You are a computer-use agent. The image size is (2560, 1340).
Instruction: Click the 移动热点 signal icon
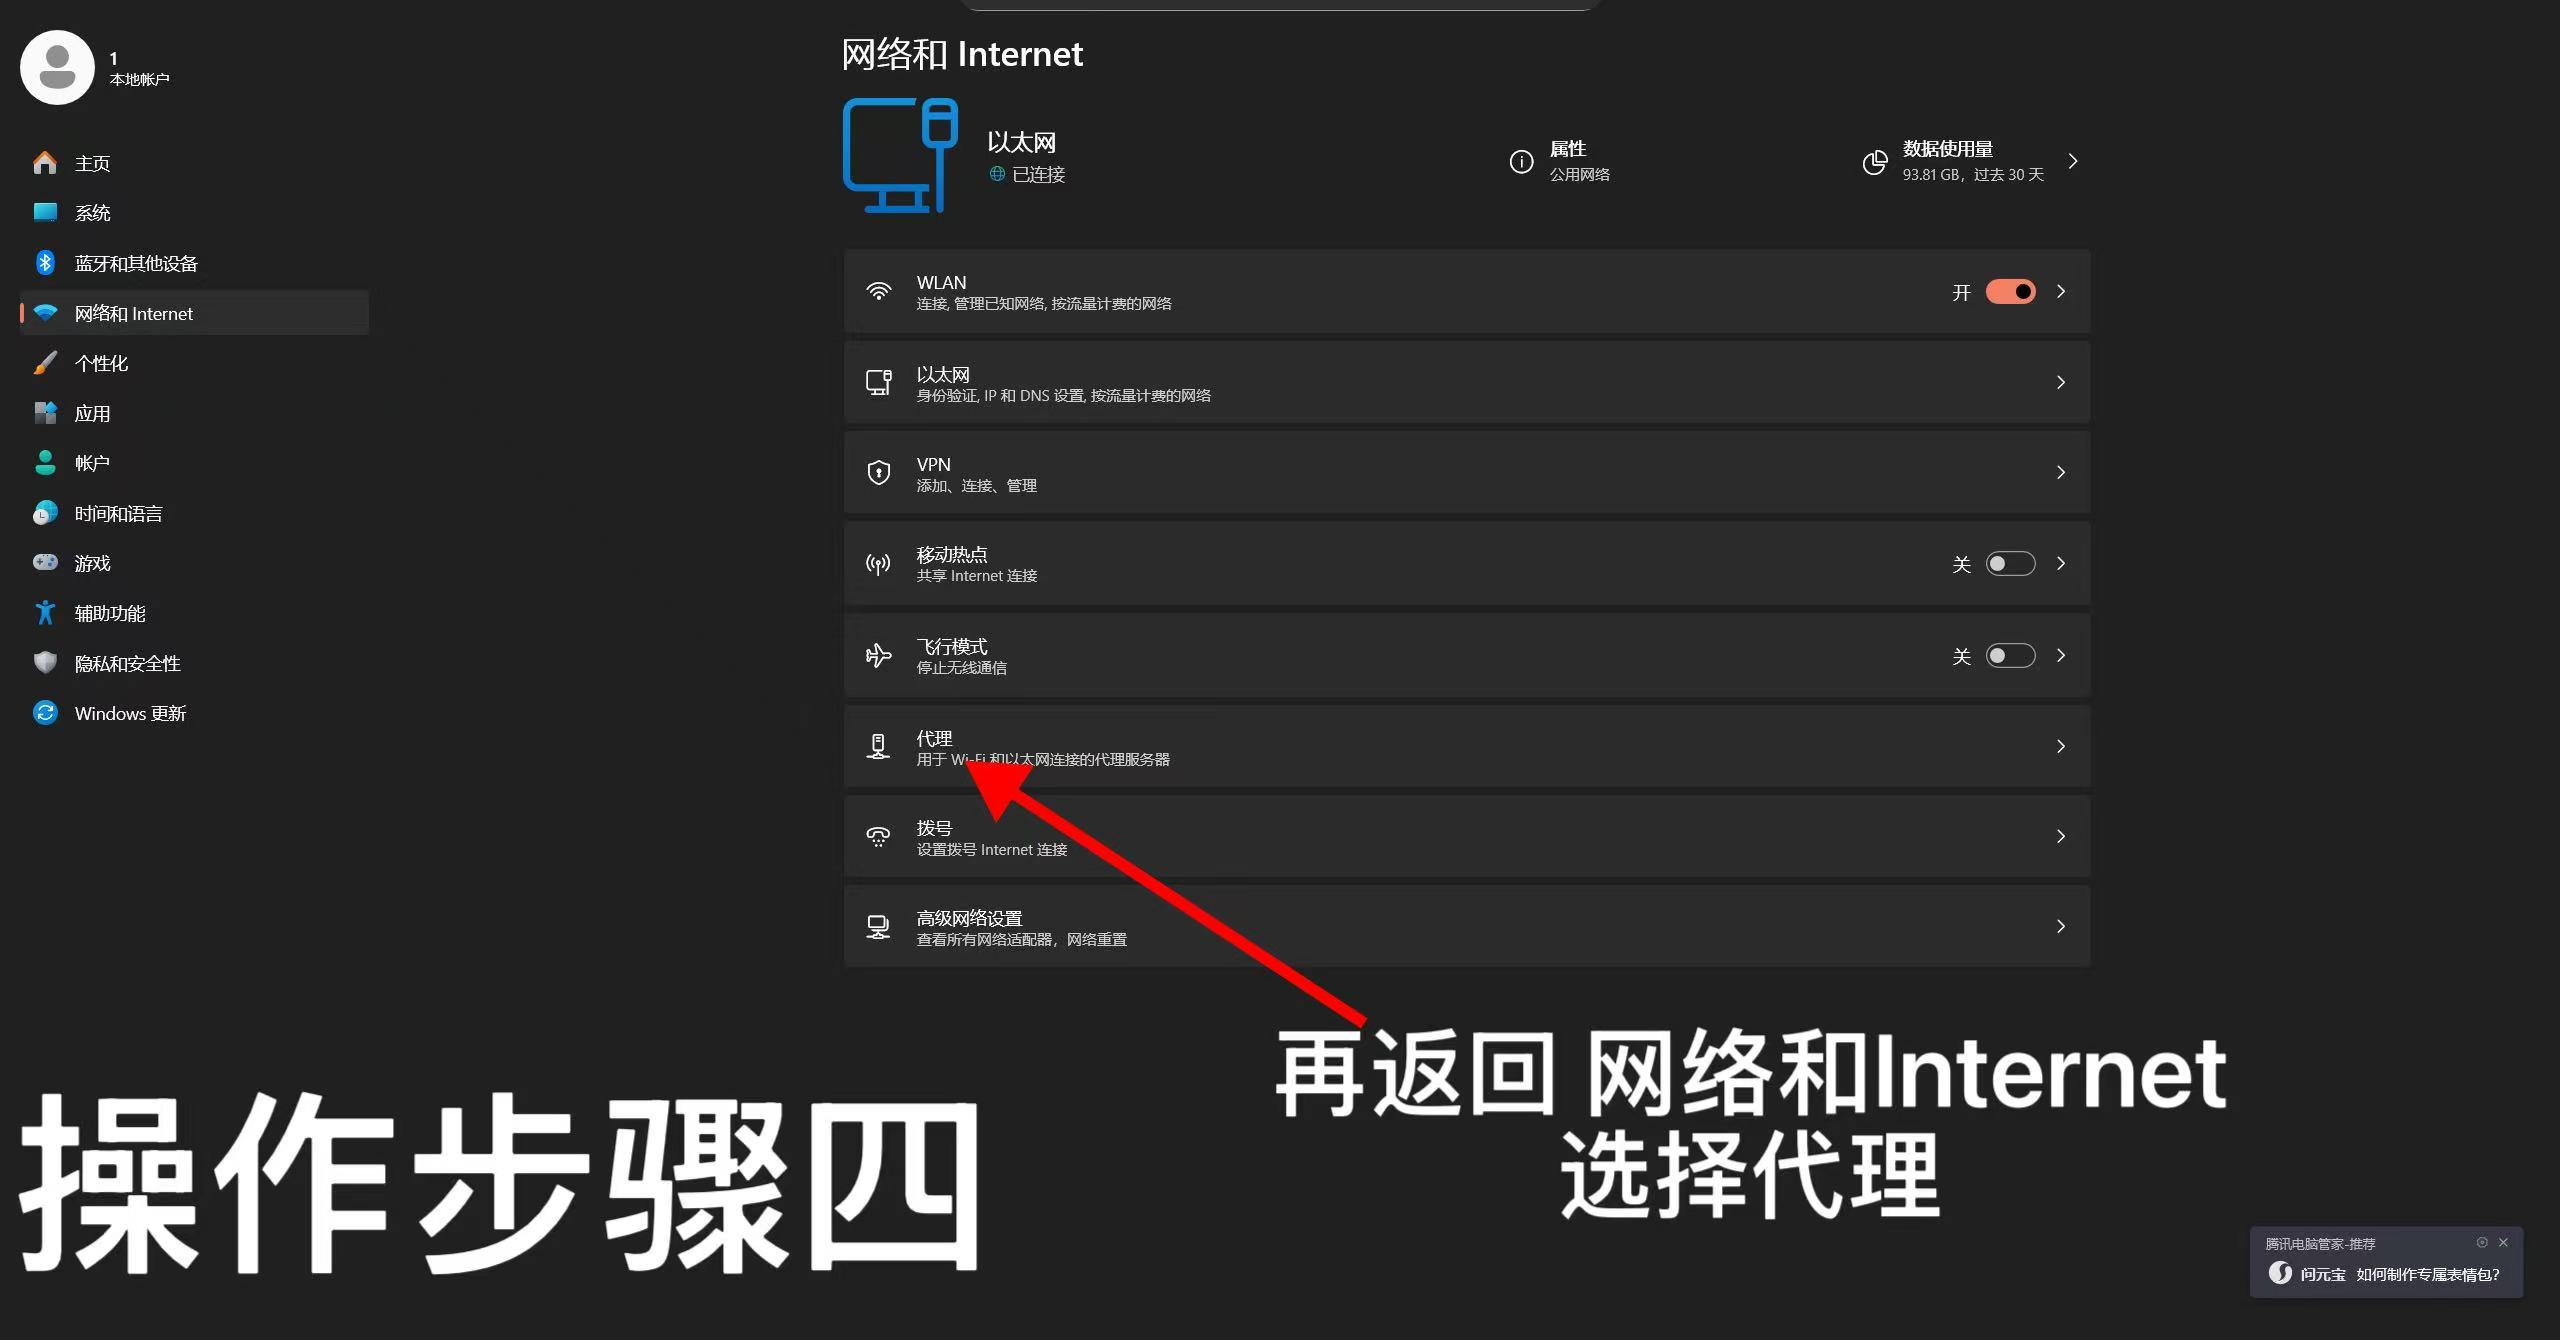coord(878,563)
